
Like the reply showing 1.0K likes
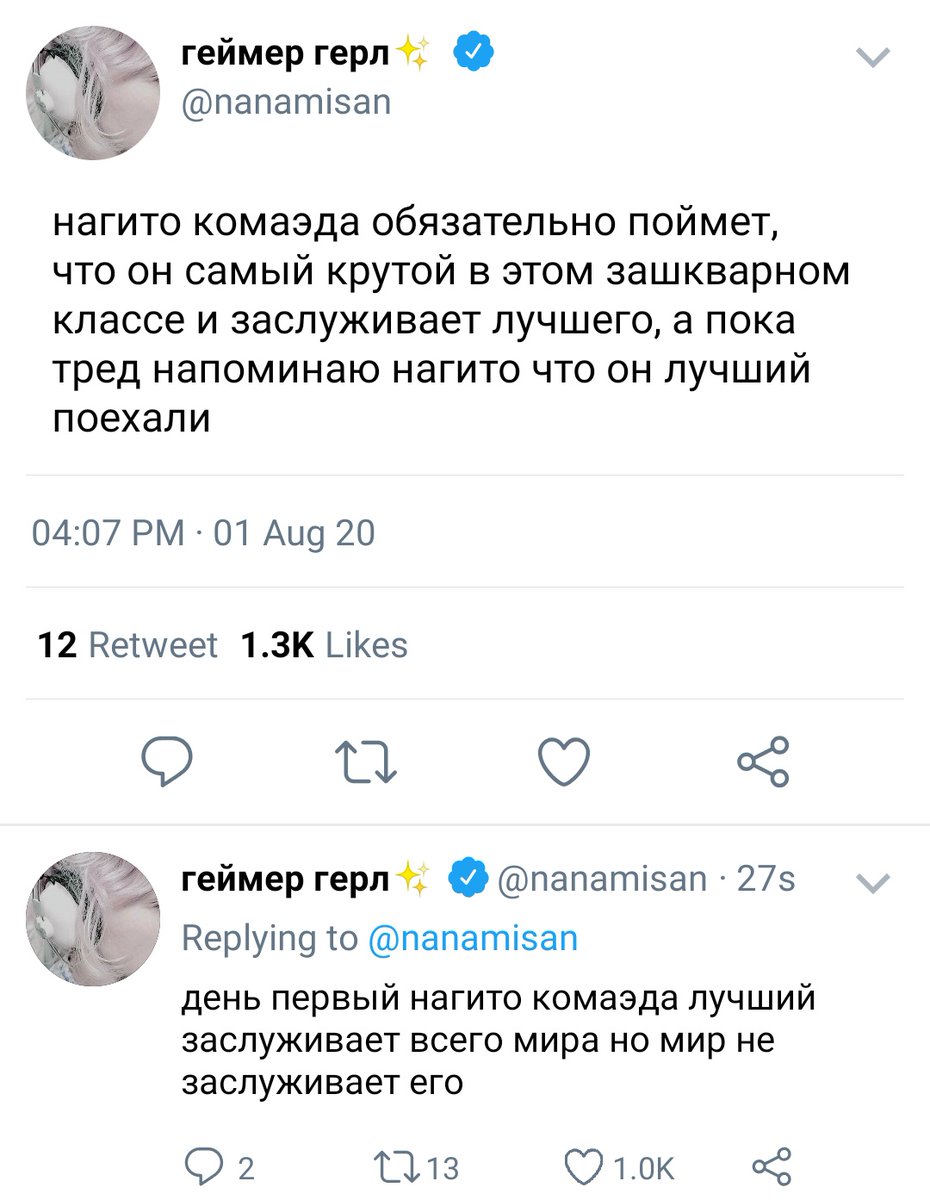tap(620, 1167)
